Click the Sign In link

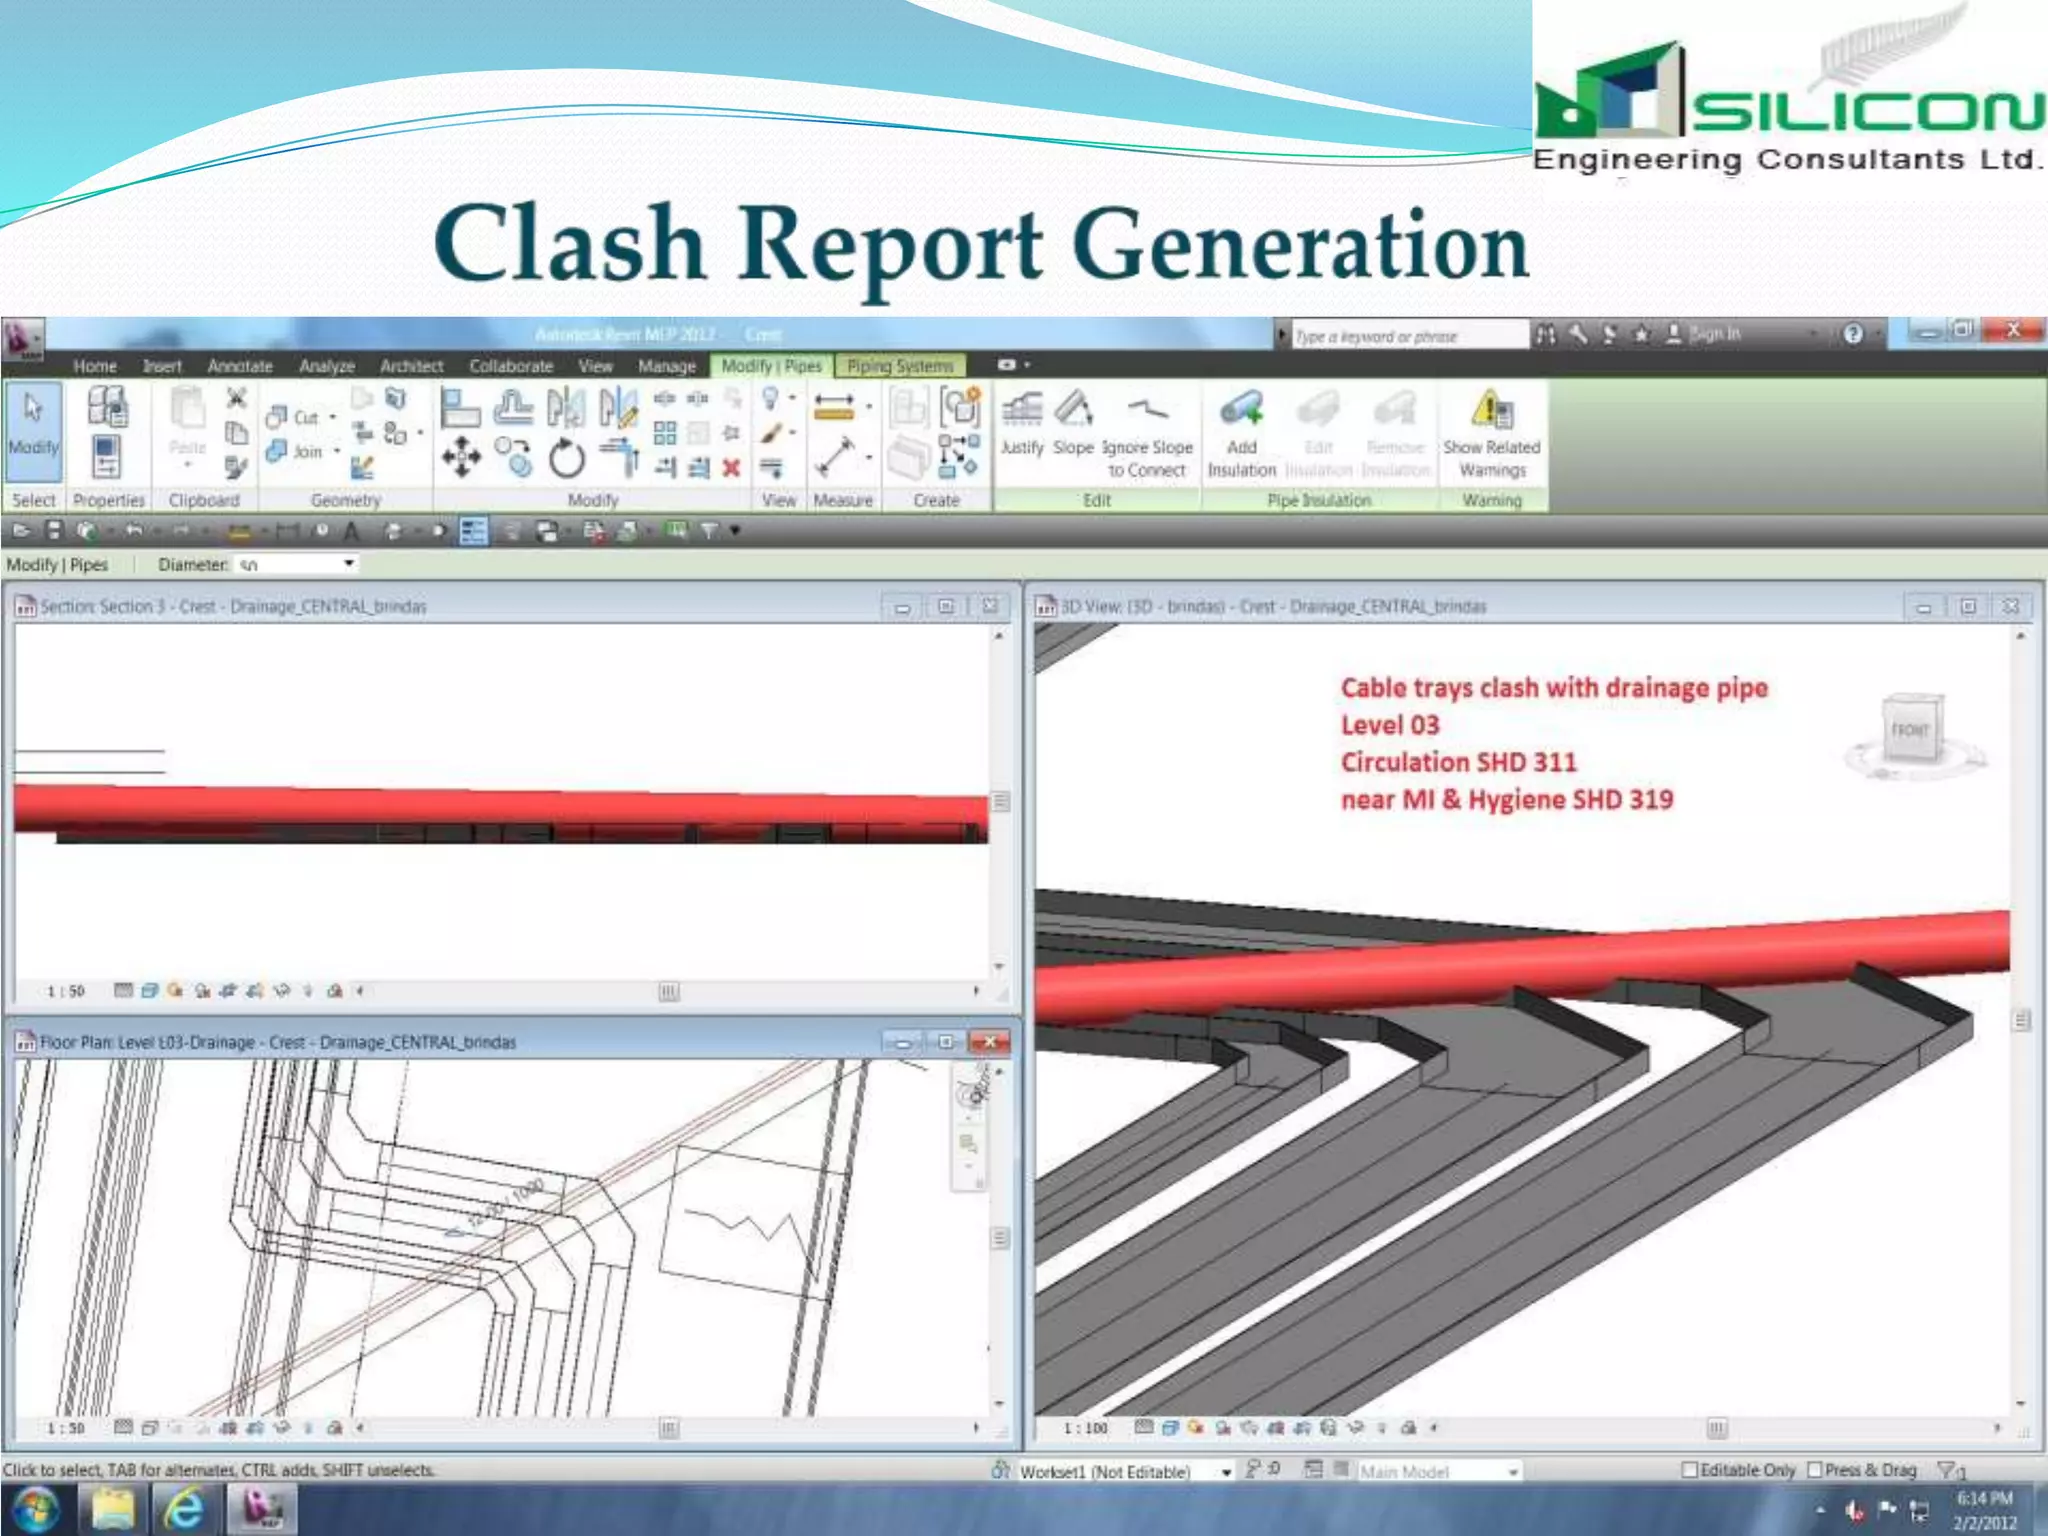(1715, 334)
